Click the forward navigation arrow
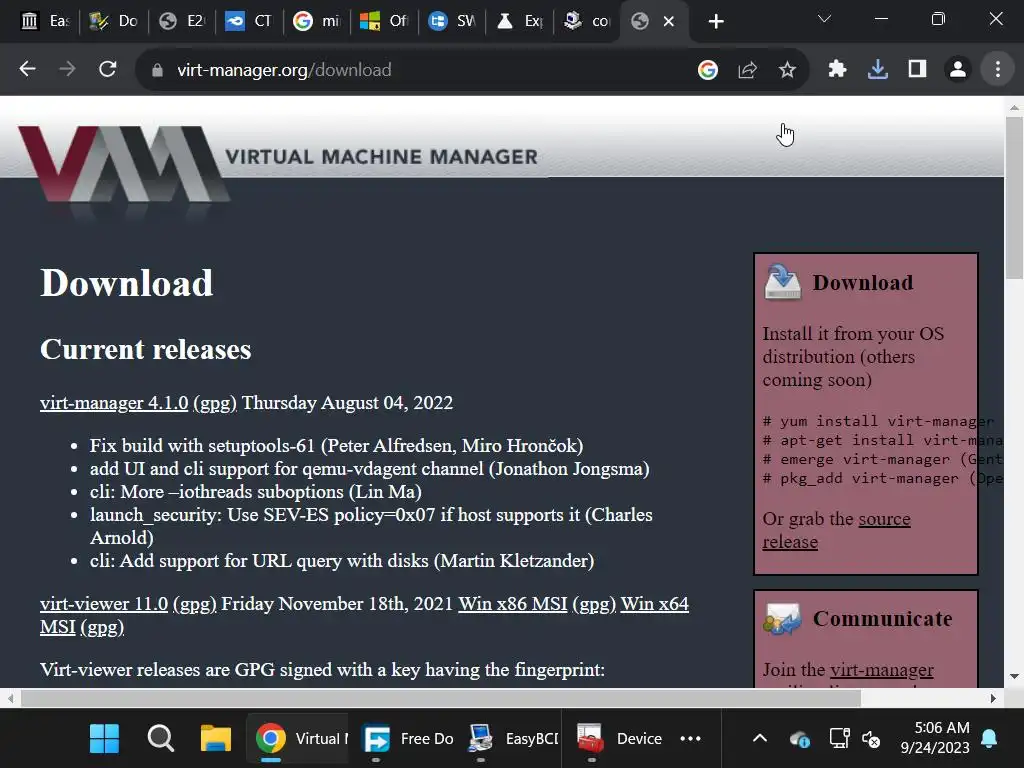Screen dimensions: 1024x768 click(67, 69)
